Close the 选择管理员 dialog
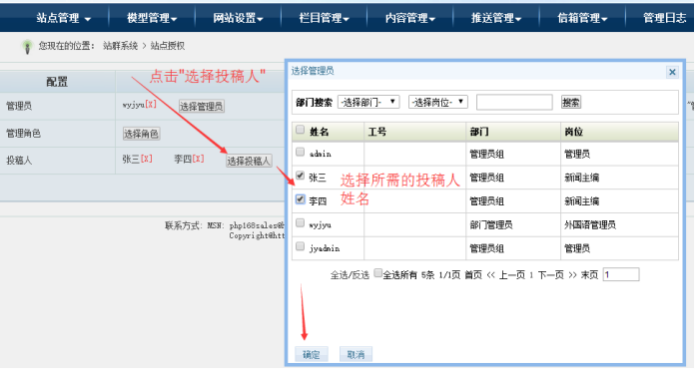Viewport: 698px width, 372px height. [x=672, y=72]
